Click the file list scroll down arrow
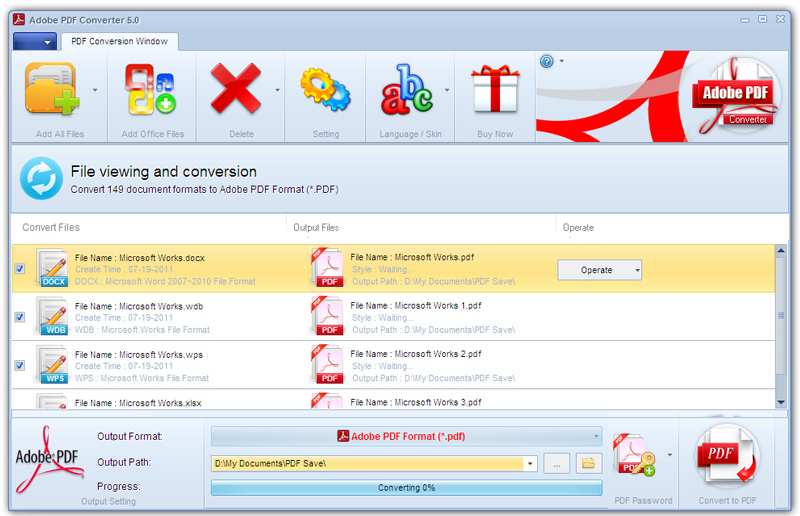Screen dimensions: 800x516 781,403
